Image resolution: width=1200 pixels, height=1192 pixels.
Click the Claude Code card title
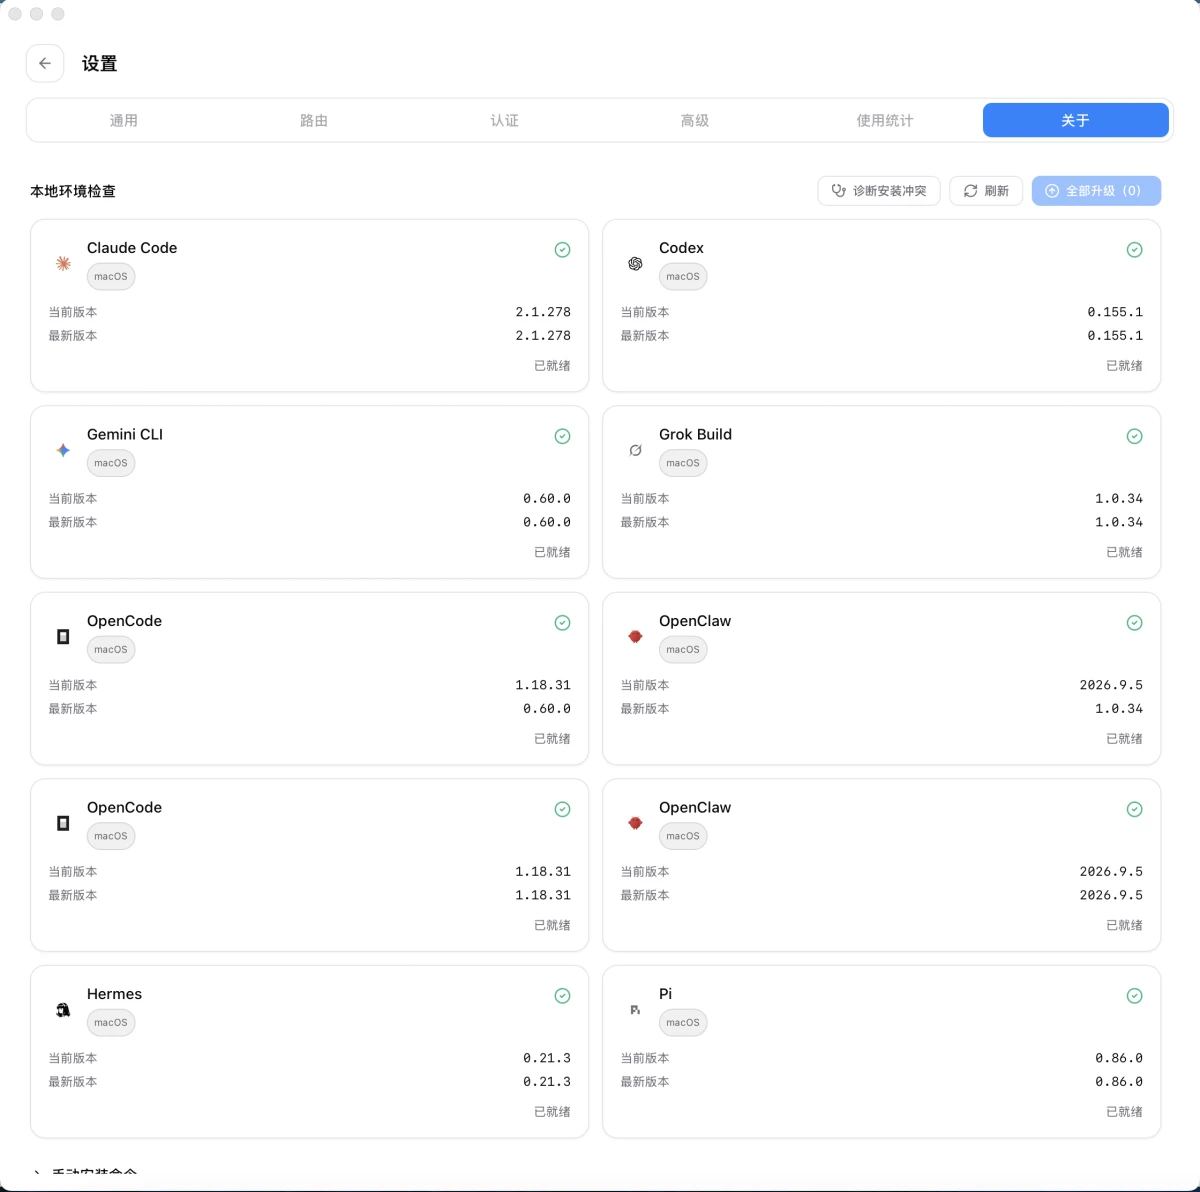click(x=132, y=248)
